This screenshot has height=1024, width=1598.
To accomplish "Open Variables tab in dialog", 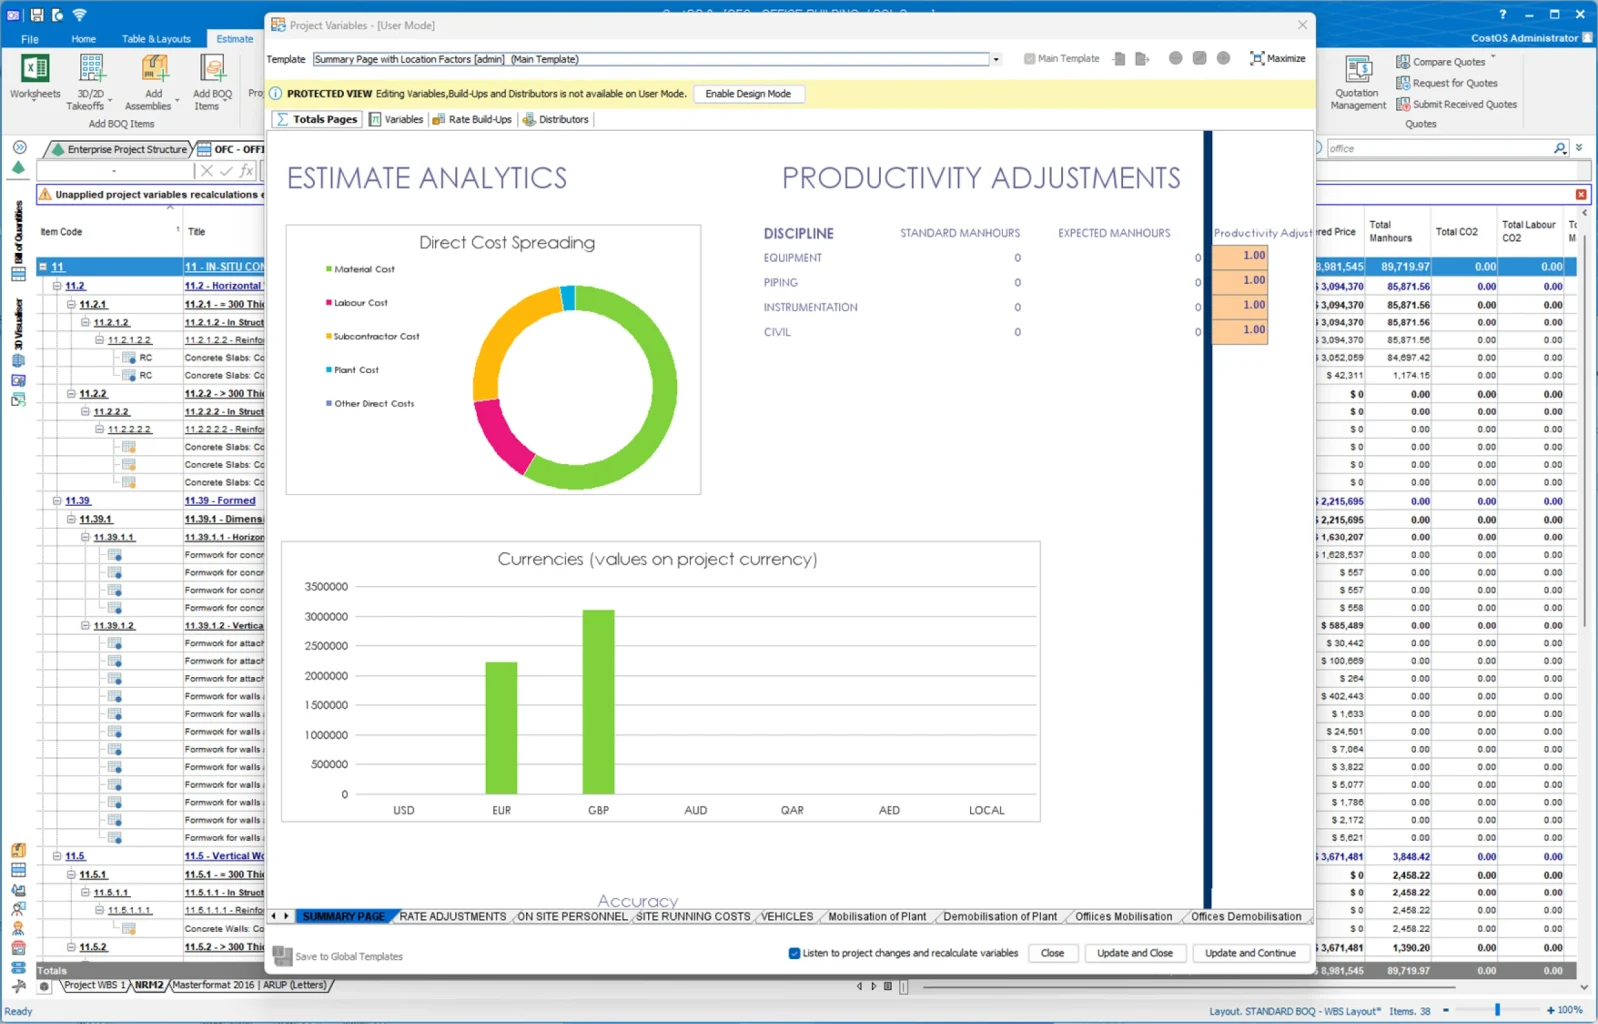I will click(x=396, y=119).
